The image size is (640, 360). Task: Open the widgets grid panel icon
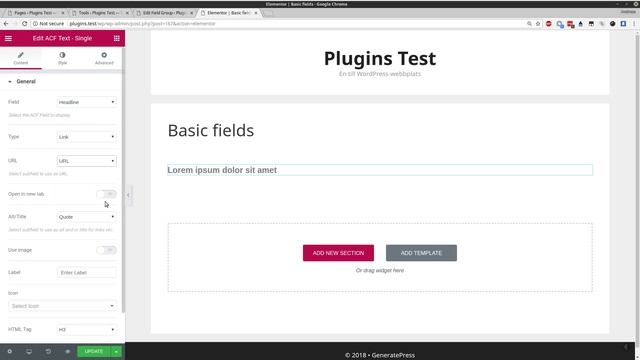(117, 38)
